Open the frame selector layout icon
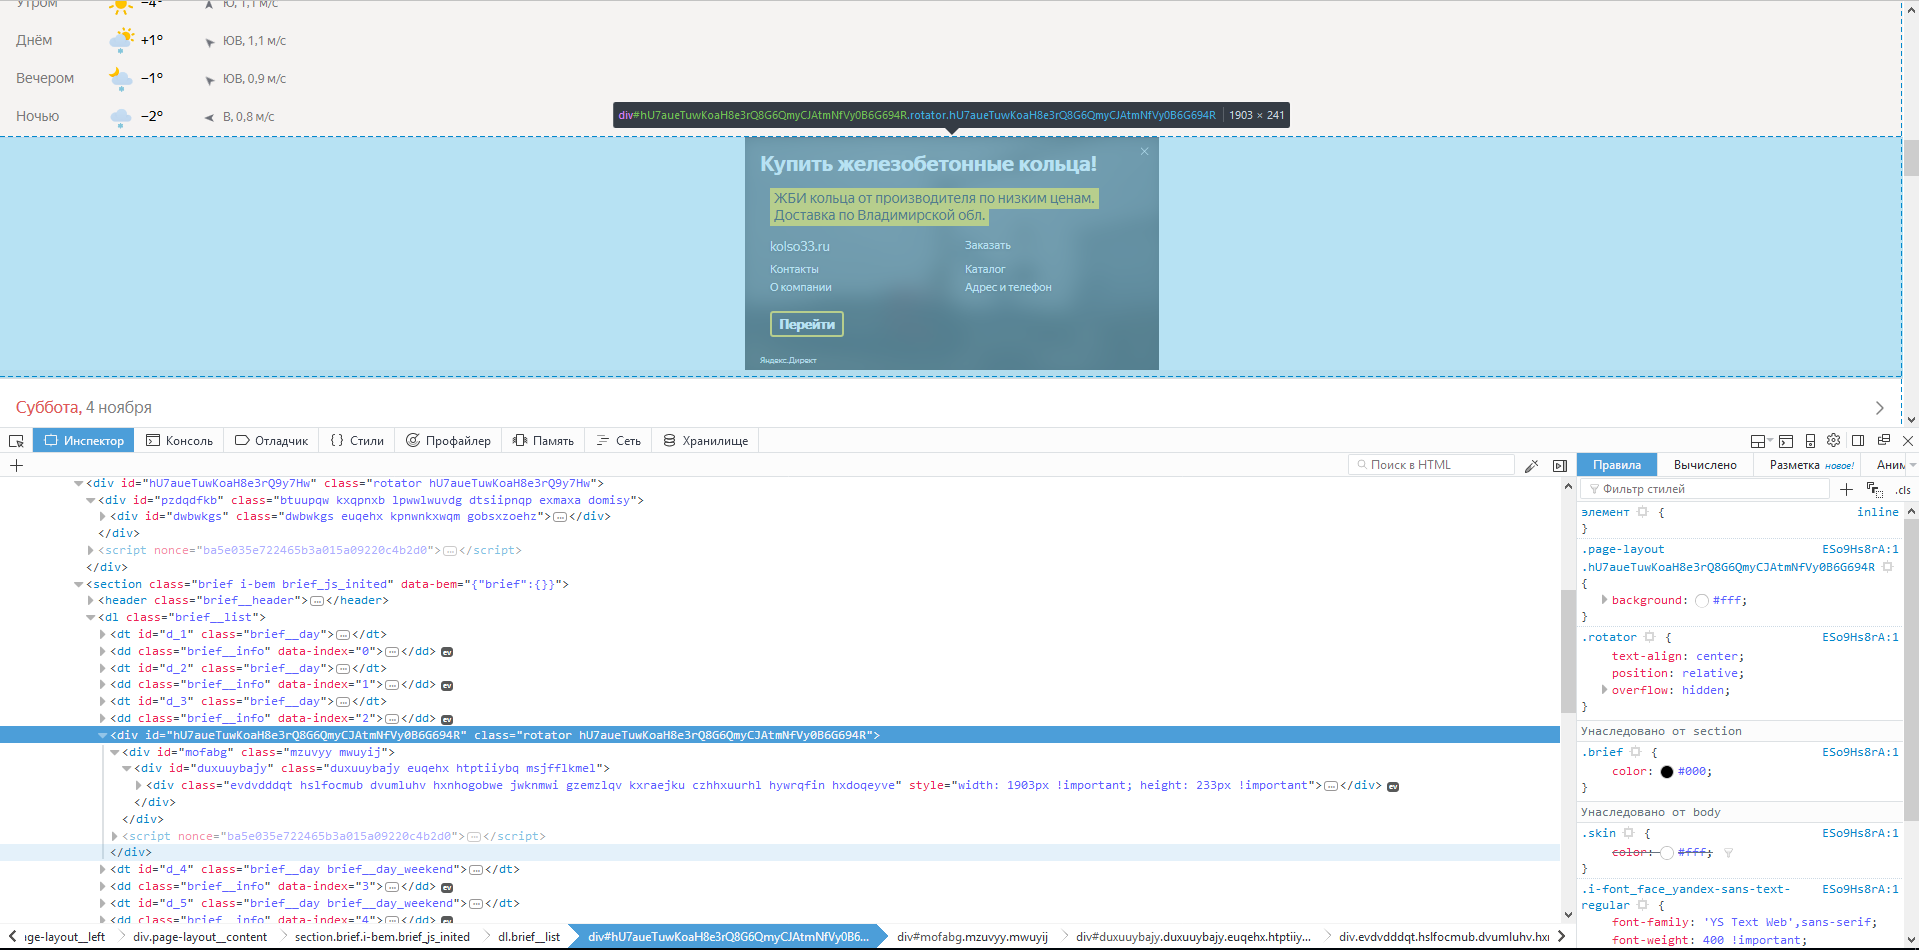 pyautogui.click(x=1760, y=441)
